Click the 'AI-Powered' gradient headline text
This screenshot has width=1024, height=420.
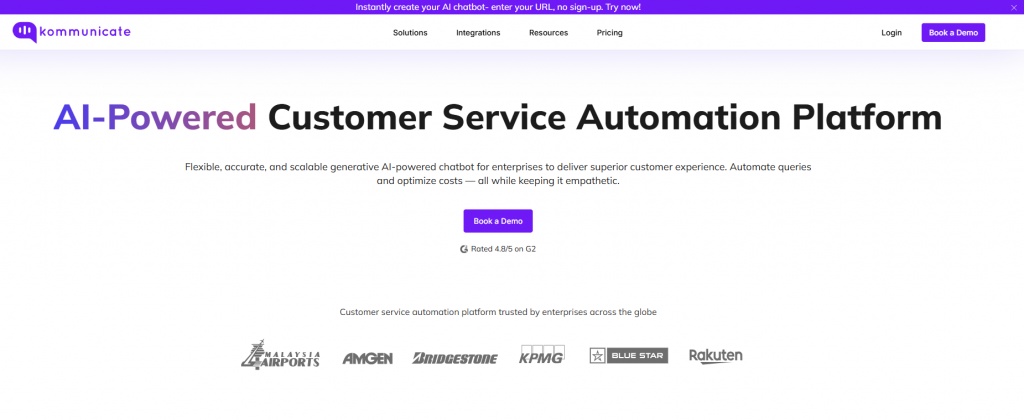[x=155, y=118]
